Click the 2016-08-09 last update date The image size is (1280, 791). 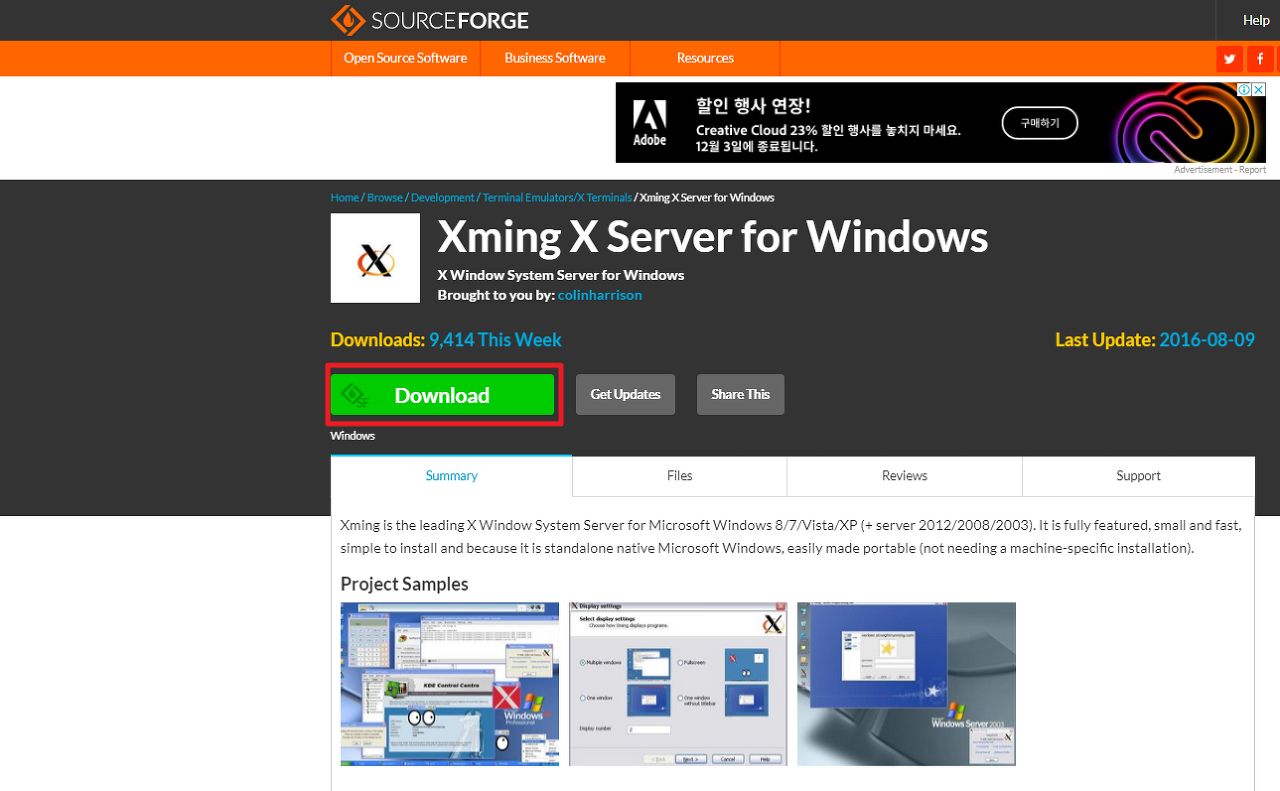pyautogui.click(x=1207, y=340)
